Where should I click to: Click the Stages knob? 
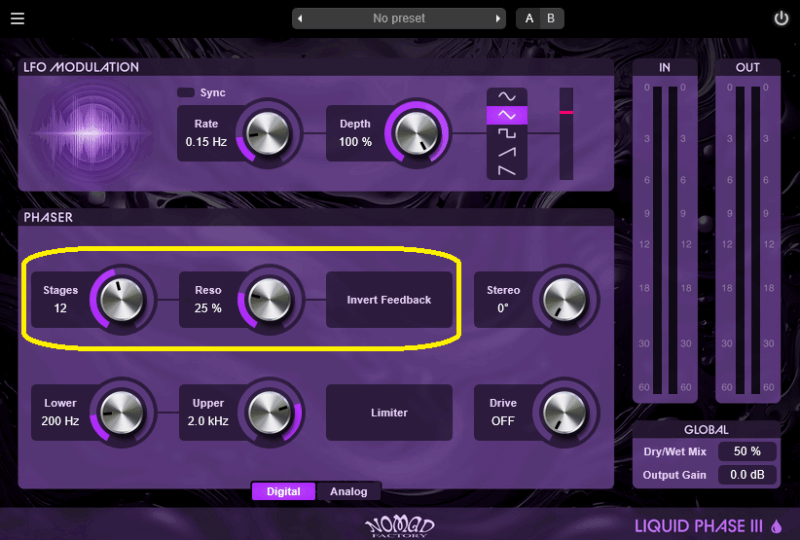[121, 300]
